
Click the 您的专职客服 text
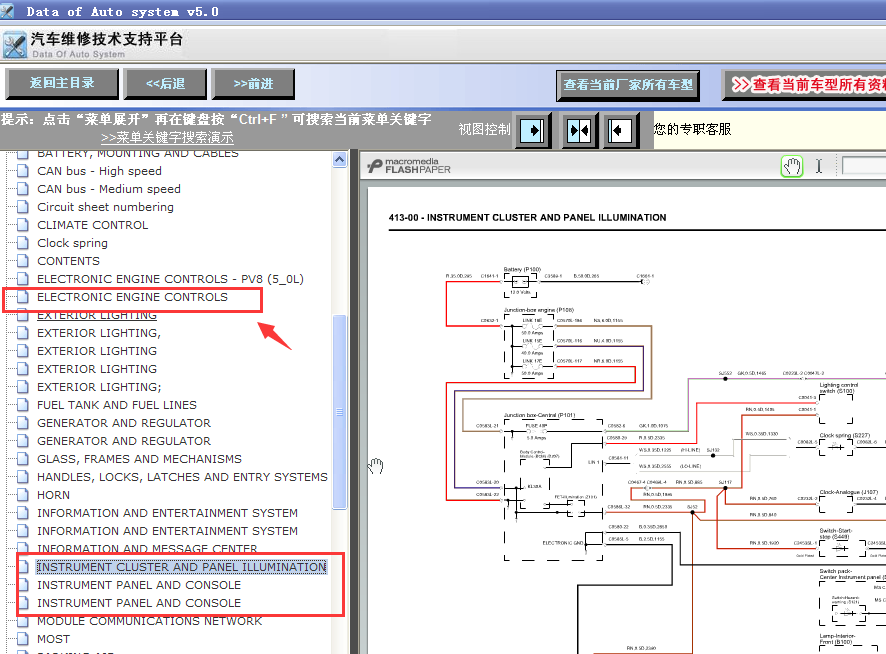[692, 129]
